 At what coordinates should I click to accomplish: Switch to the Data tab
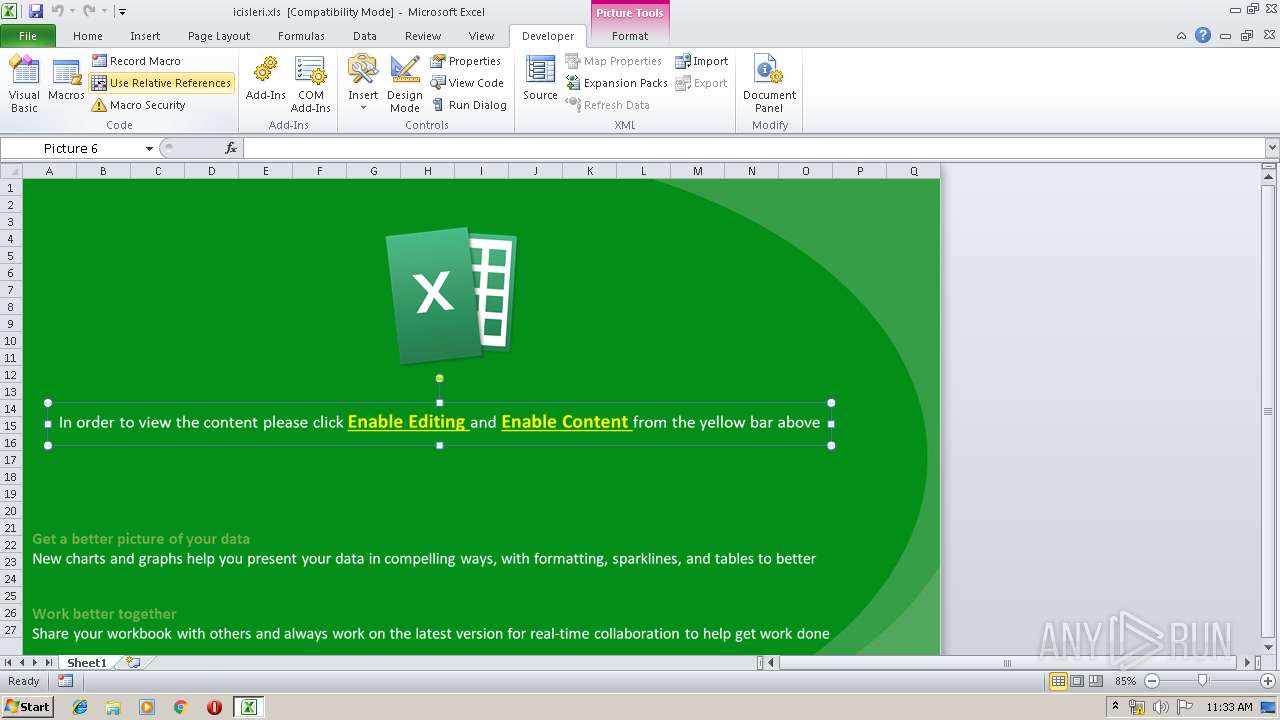click(365, 36)
